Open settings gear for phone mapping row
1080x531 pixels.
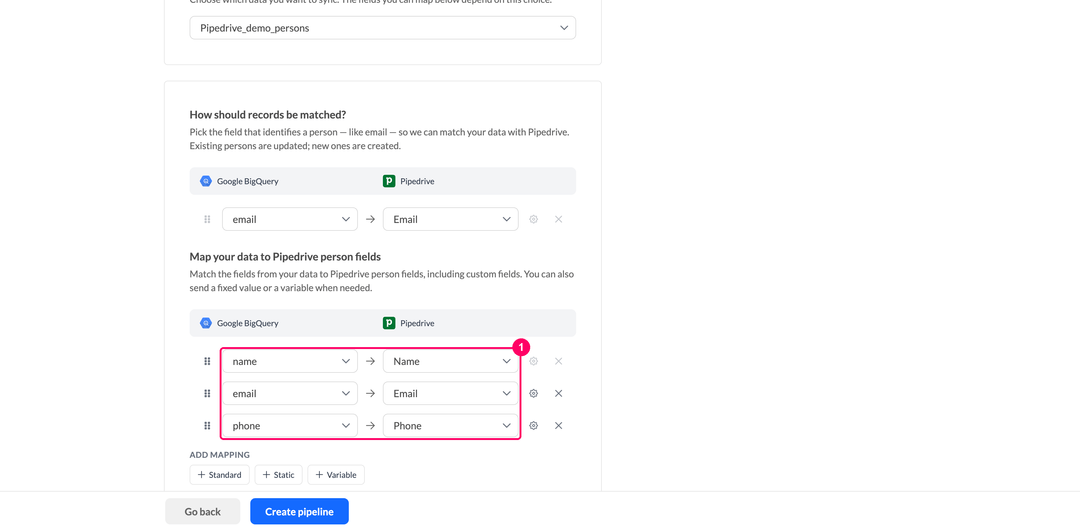click(533, 426)
